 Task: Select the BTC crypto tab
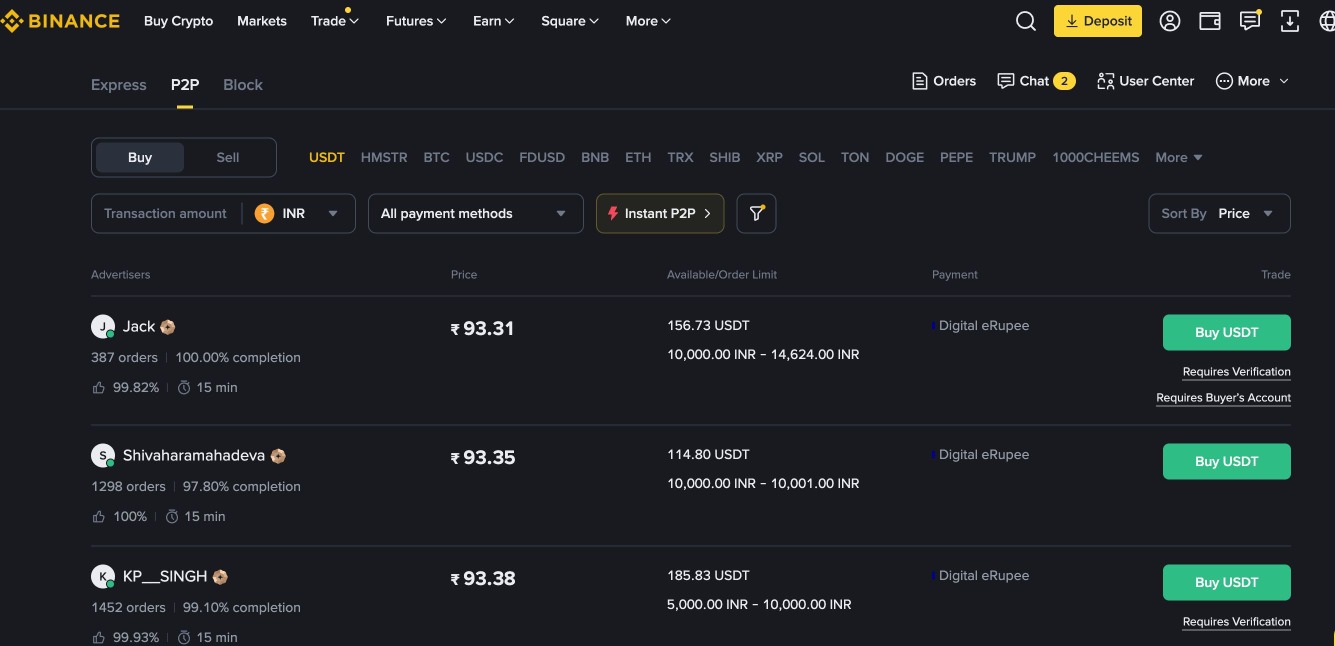(436, 157)
